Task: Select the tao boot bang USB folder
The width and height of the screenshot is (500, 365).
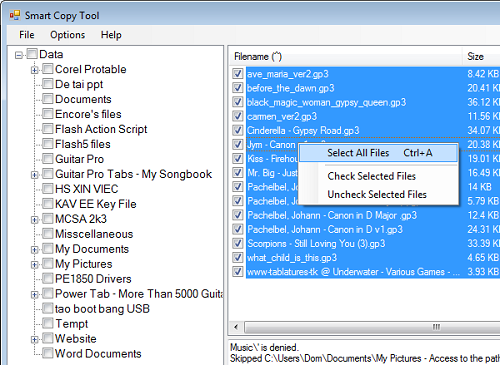Action: (x=102, y=309)
